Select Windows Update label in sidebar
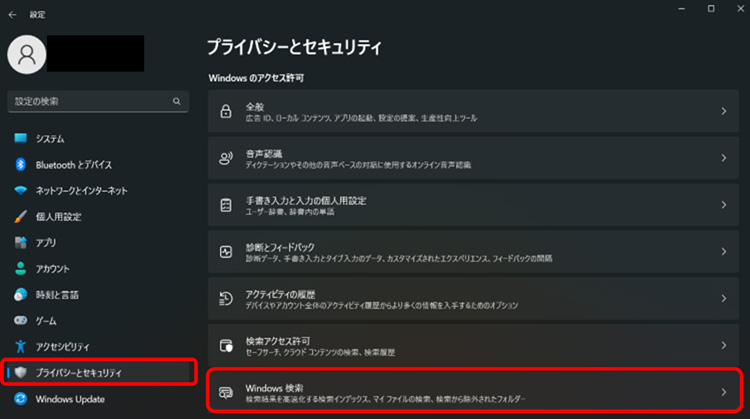Screen dimensions: 750x419 (x=70, y=399)
